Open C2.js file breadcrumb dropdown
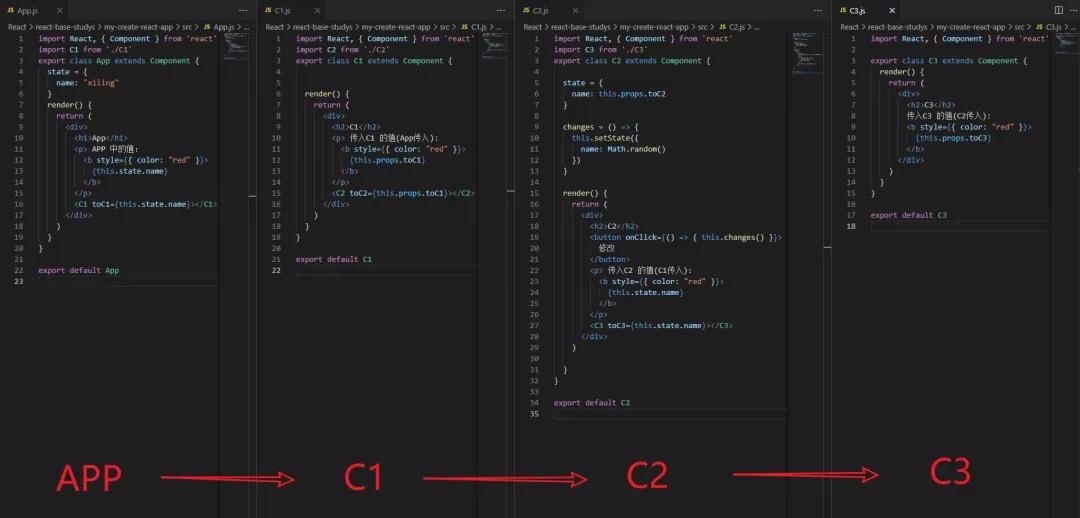The width and height of the screenshot is (1080, 518). pos(737,27)
